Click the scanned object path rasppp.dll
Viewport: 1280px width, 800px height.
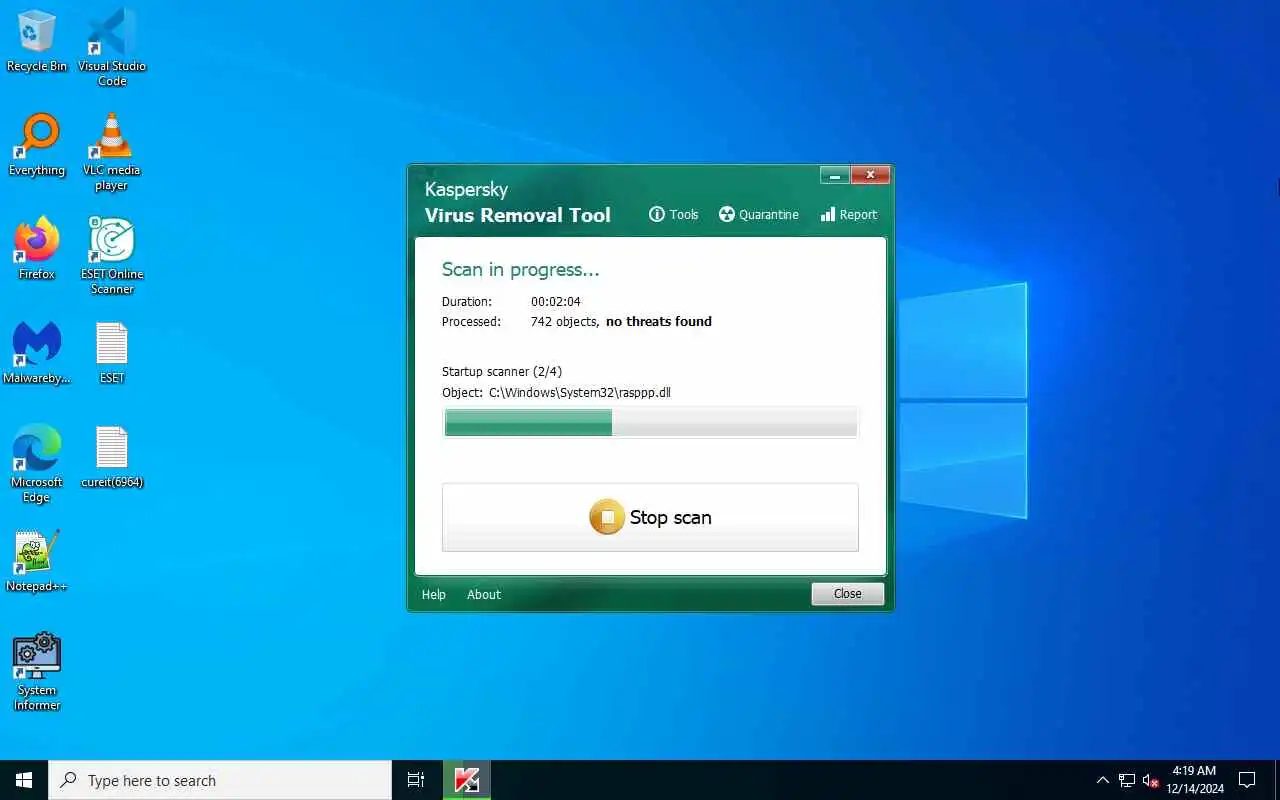pos(580,392)
